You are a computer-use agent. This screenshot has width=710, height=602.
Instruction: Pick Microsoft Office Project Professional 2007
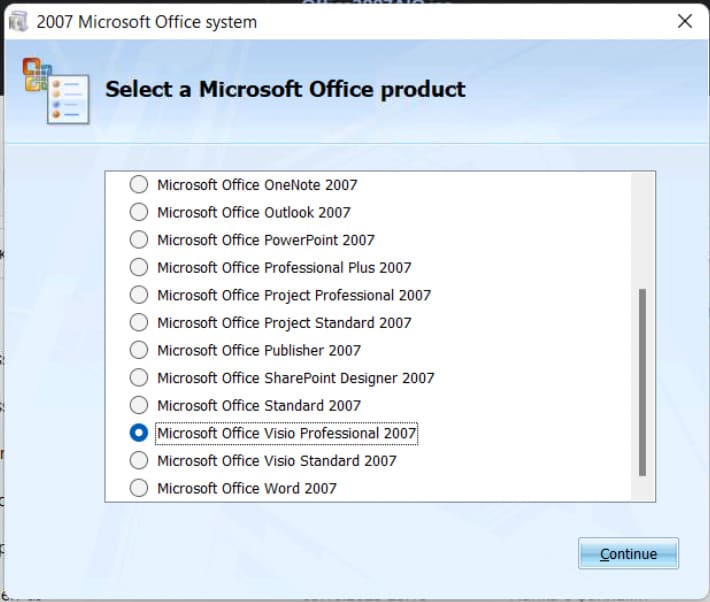[x=139, y=295]
